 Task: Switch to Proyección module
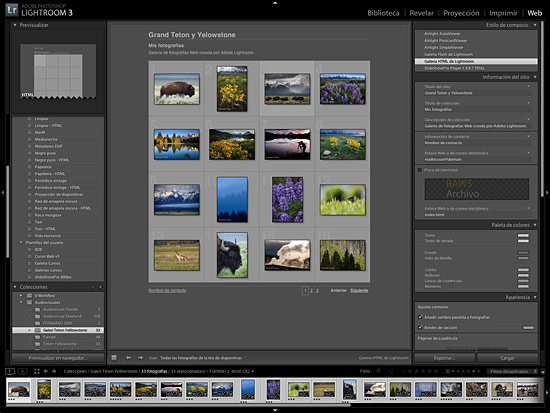pos(461,13)
